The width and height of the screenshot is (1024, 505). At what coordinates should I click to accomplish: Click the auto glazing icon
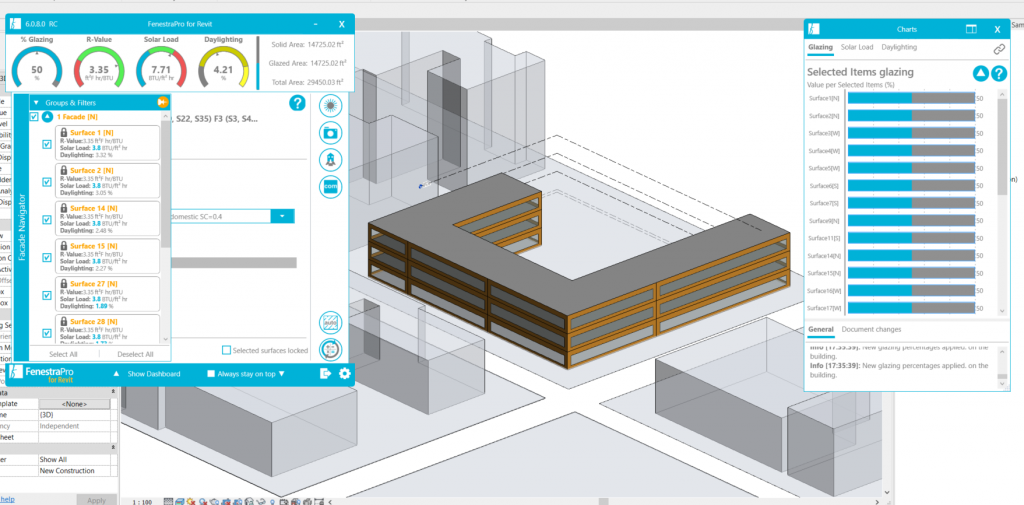coord(330,323)
